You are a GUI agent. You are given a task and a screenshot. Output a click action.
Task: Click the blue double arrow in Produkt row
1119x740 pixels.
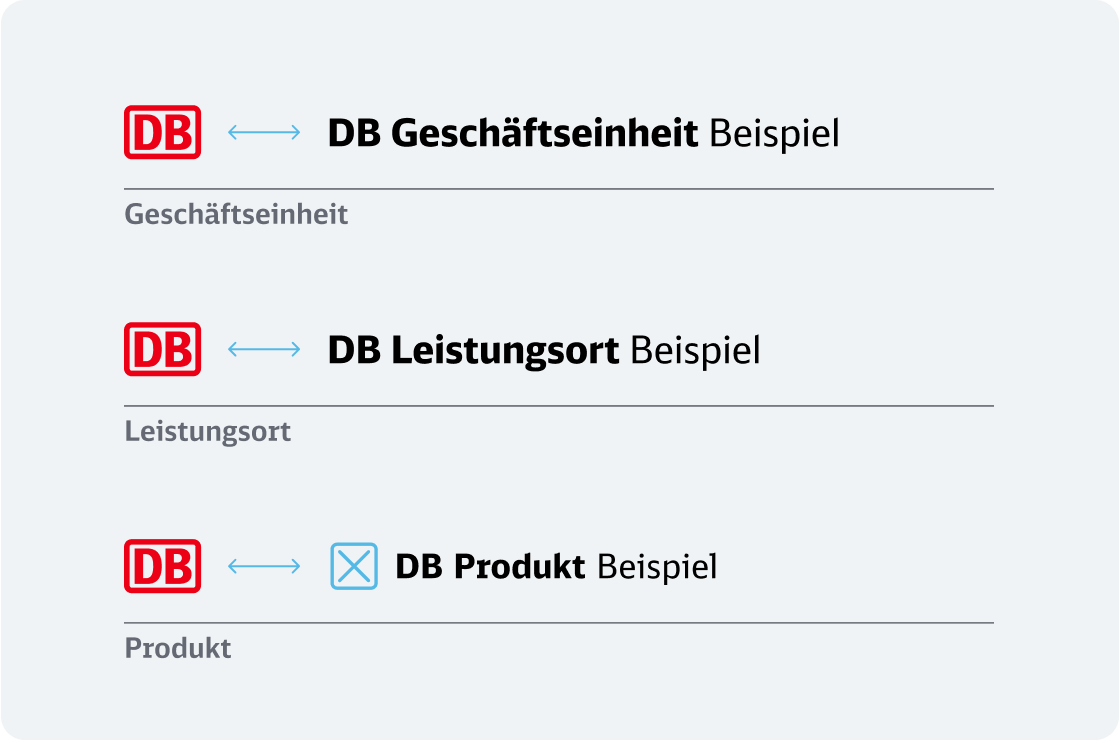click(264, 566)
